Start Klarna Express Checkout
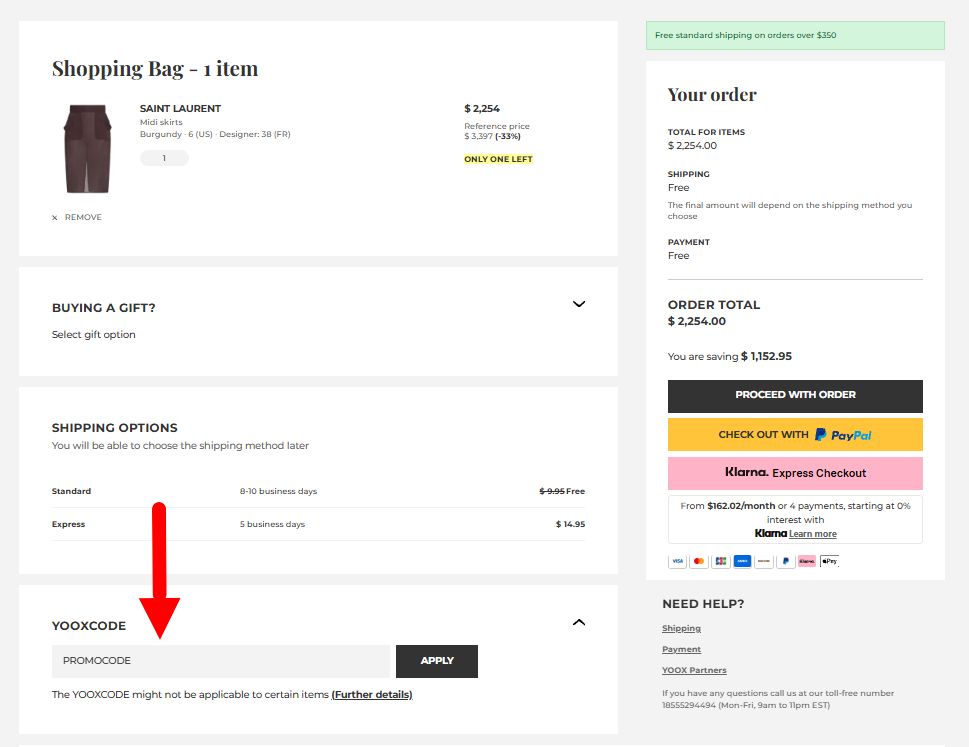969x747 pixels. tap(795, 472)
